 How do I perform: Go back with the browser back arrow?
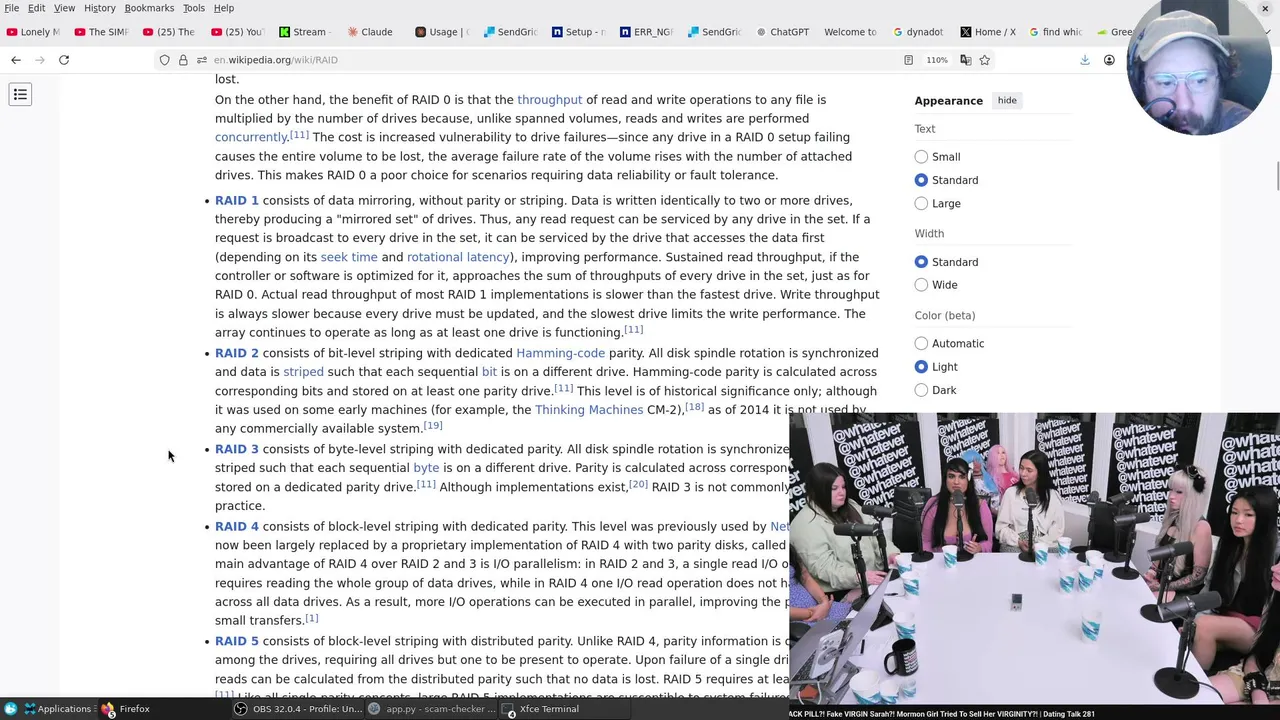pyautogui.click(x=16, y=60)
